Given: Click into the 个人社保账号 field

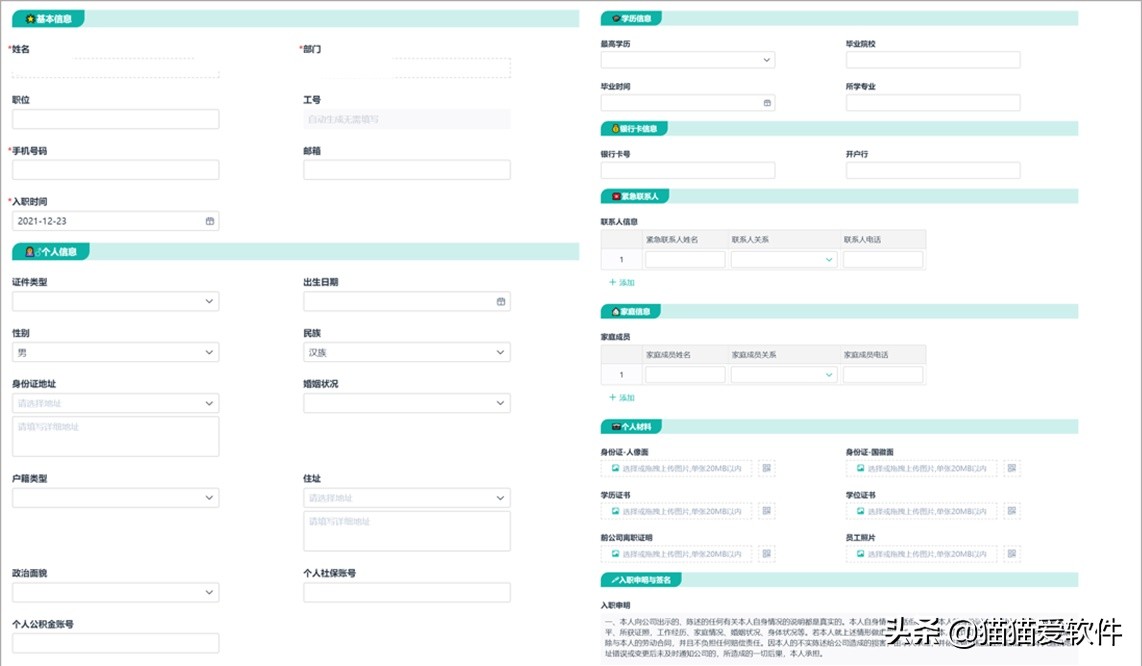Looking at the screenshot, I should coord(407,592).
